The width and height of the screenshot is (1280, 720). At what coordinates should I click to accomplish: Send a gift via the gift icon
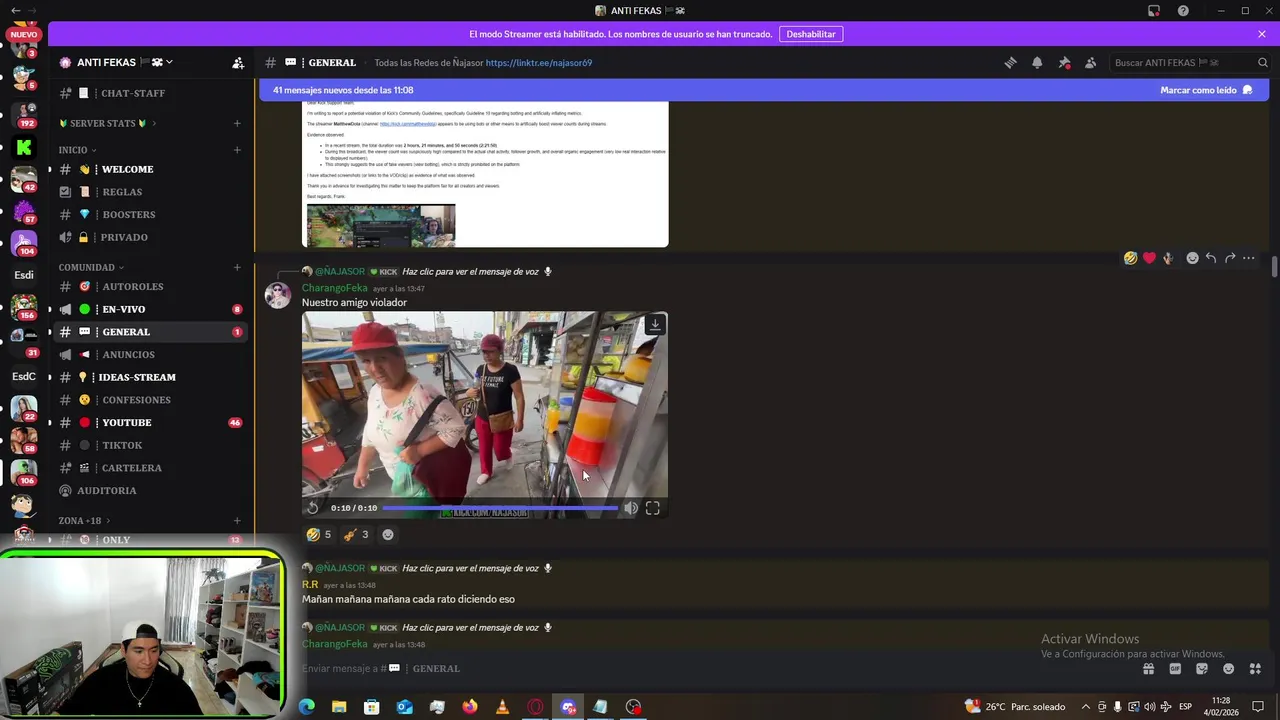click(x=1149, y=668)
